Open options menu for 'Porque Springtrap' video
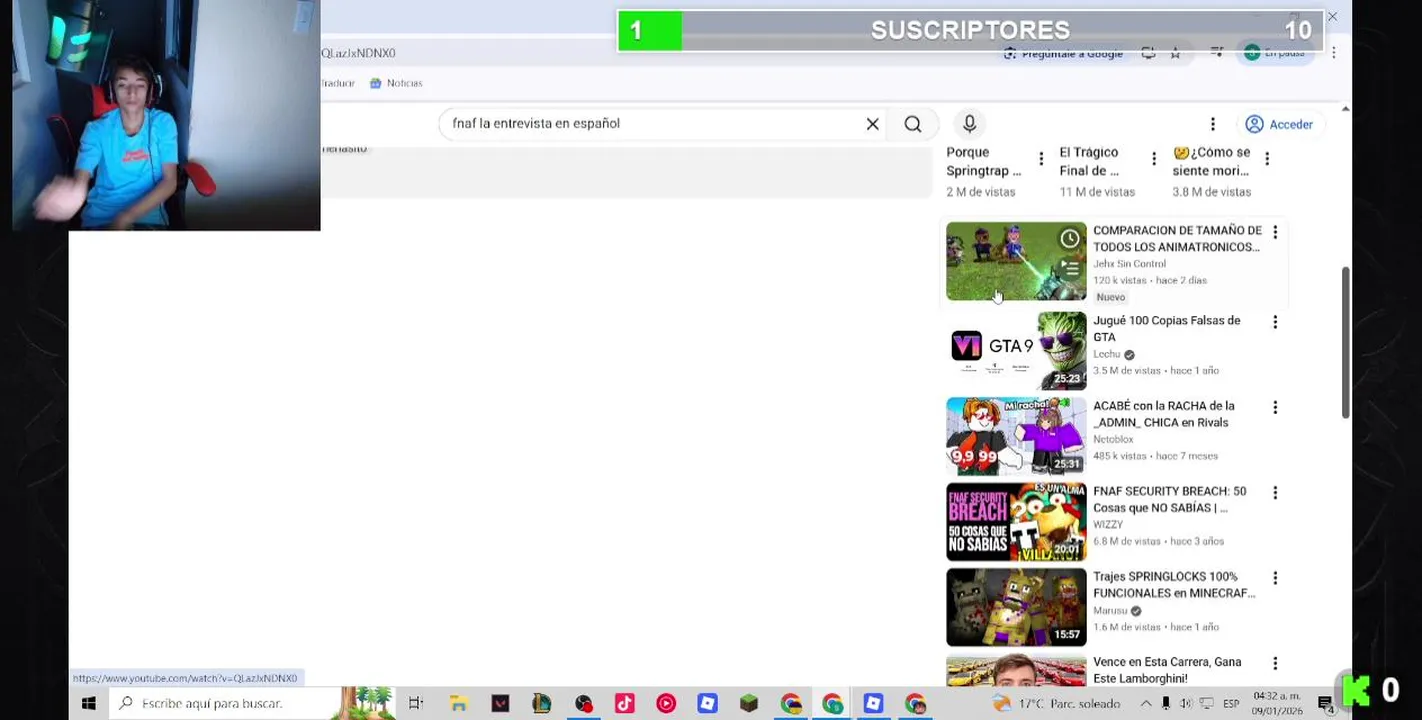Screen dimensions: 1422x720 (x=1041, y=158)
